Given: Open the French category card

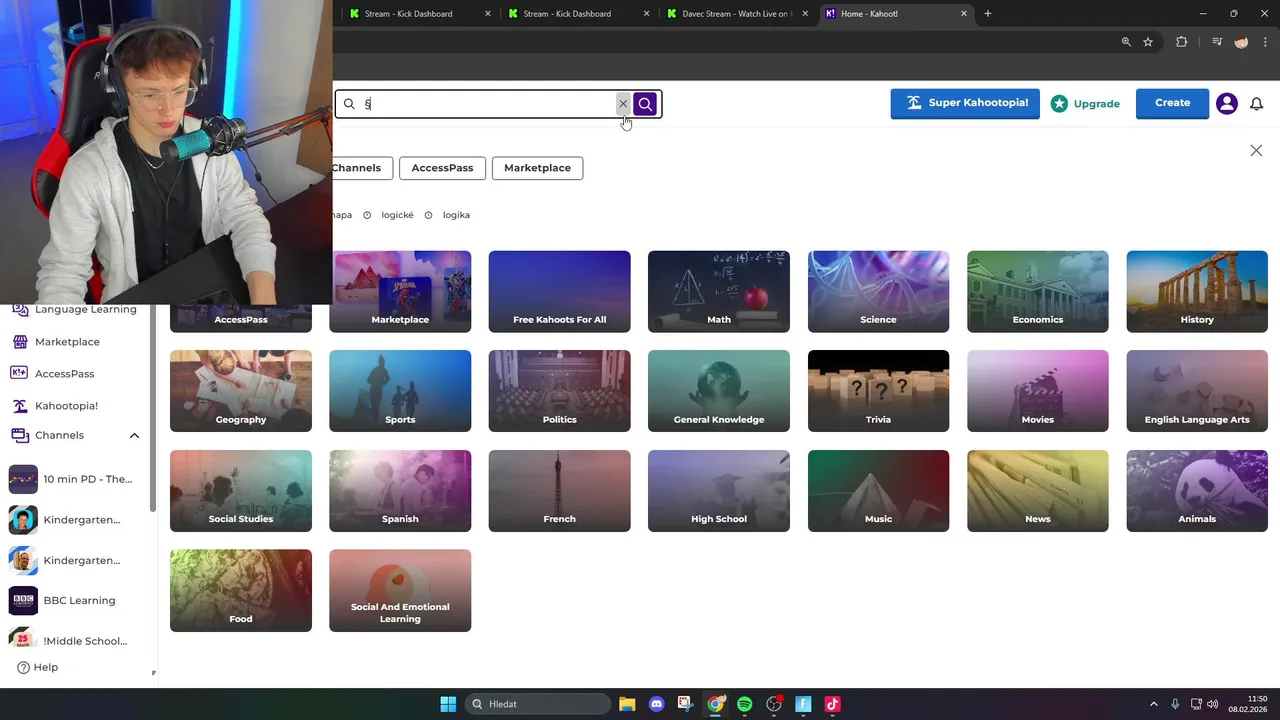Looking at the screenshot, I should click(559, 491).
